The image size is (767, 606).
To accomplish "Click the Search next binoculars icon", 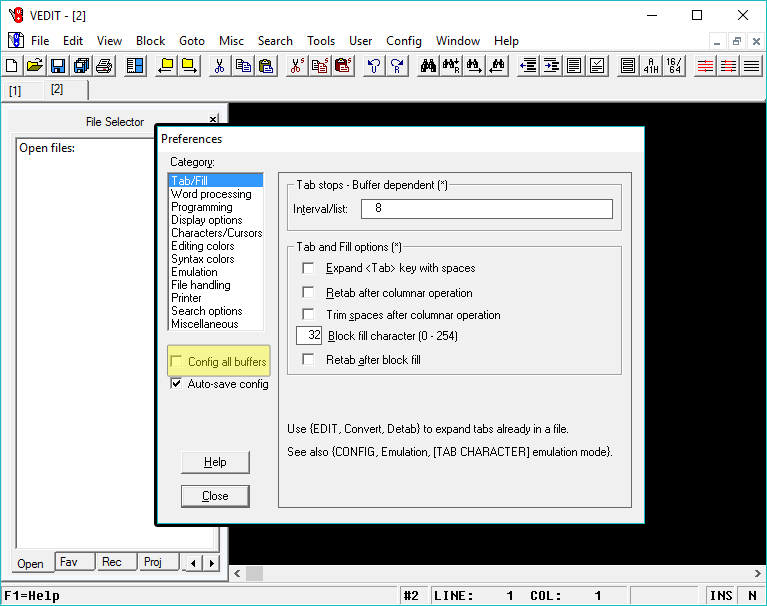I will coord(474,66).
